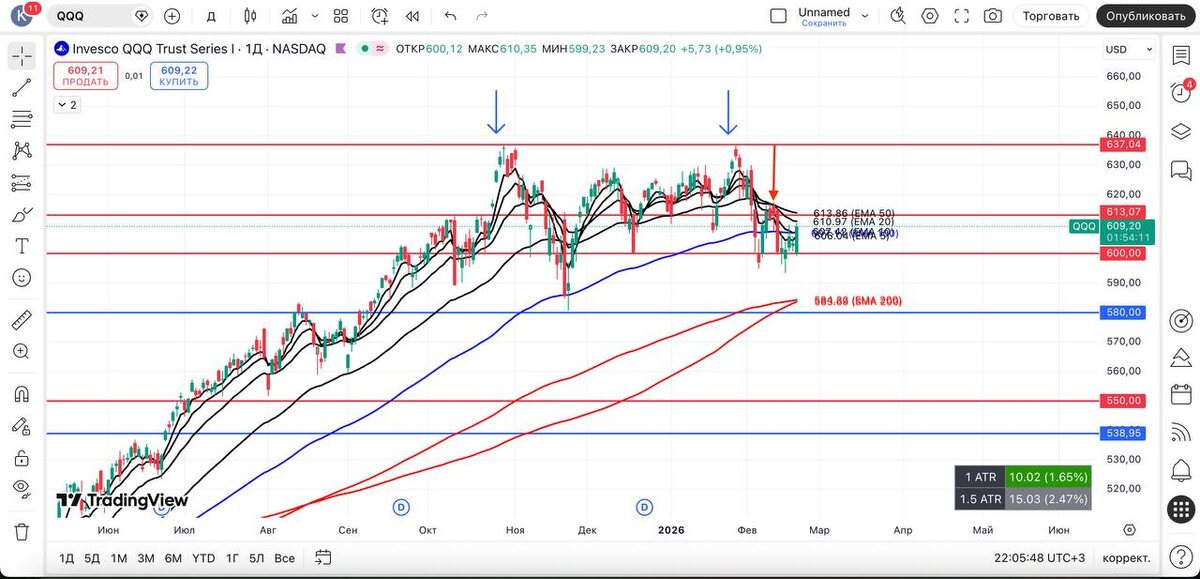
Task: Open the Д interval selector
Action: (x=211, y=16)
